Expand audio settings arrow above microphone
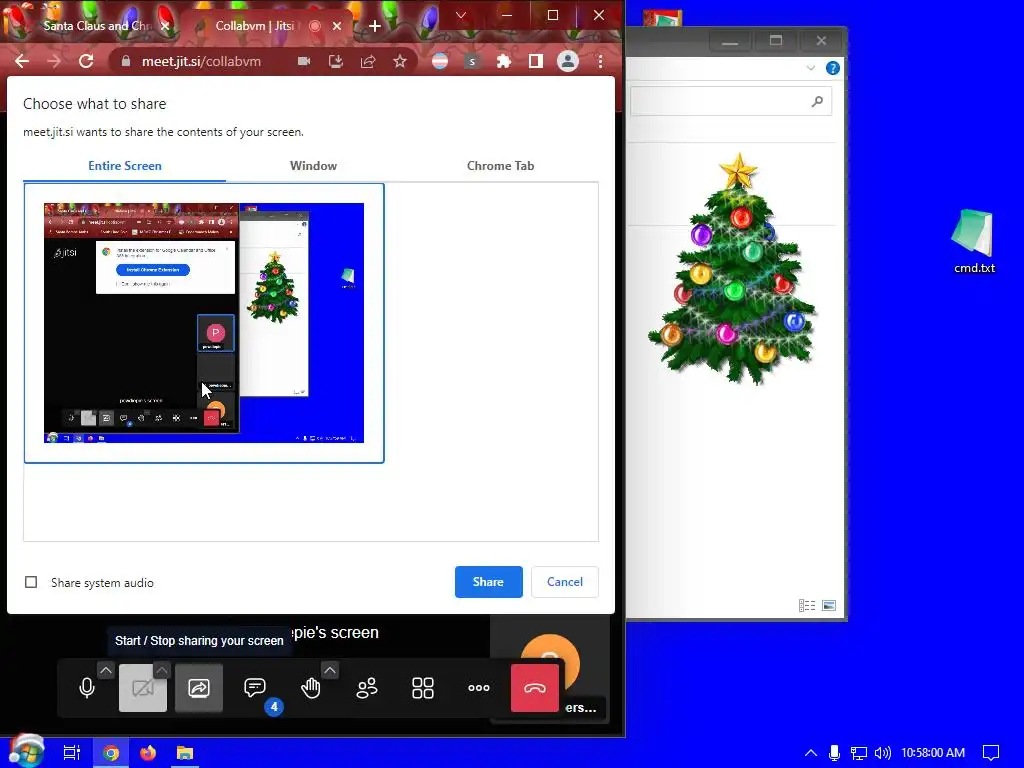 106,671
